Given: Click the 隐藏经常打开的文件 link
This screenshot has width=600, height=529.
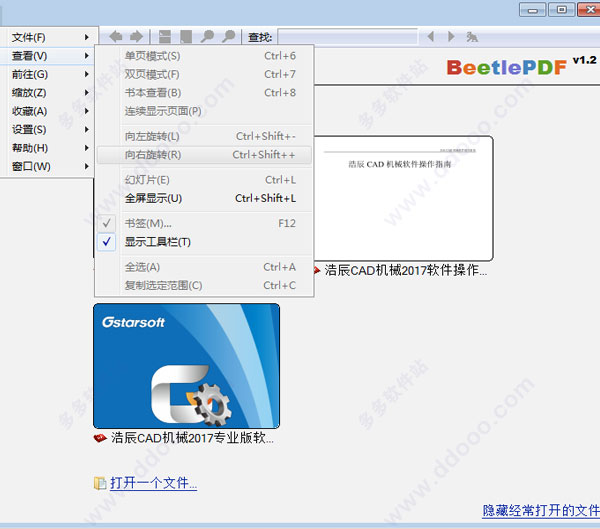Looking at the screenshot, I should coord(541,511).
